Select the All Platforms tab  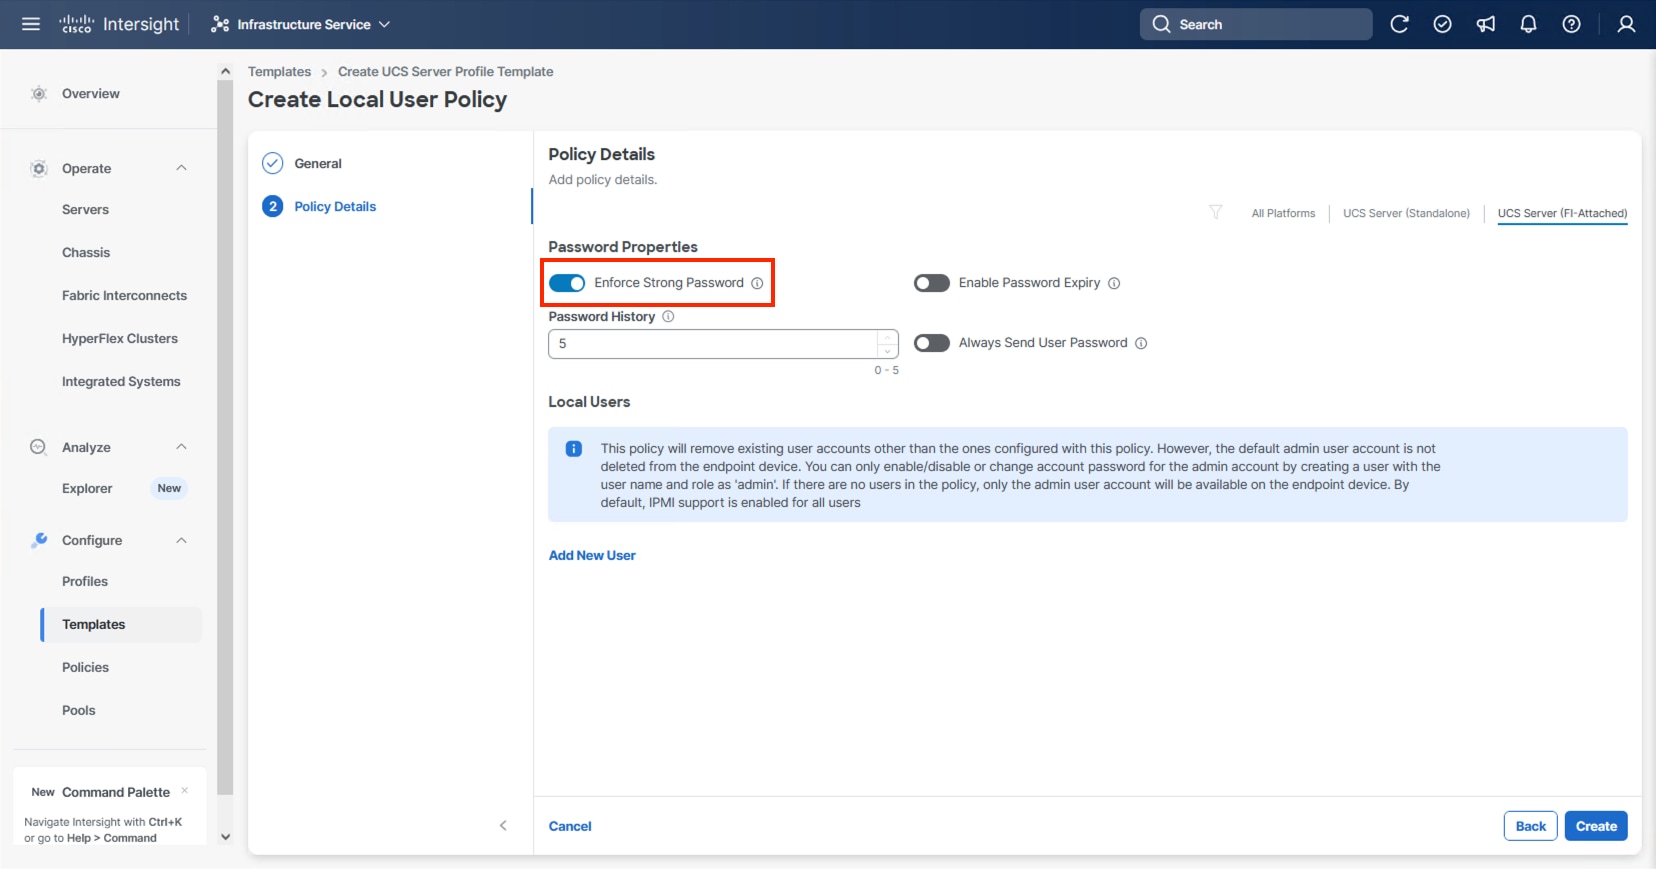pos(1283,213)
